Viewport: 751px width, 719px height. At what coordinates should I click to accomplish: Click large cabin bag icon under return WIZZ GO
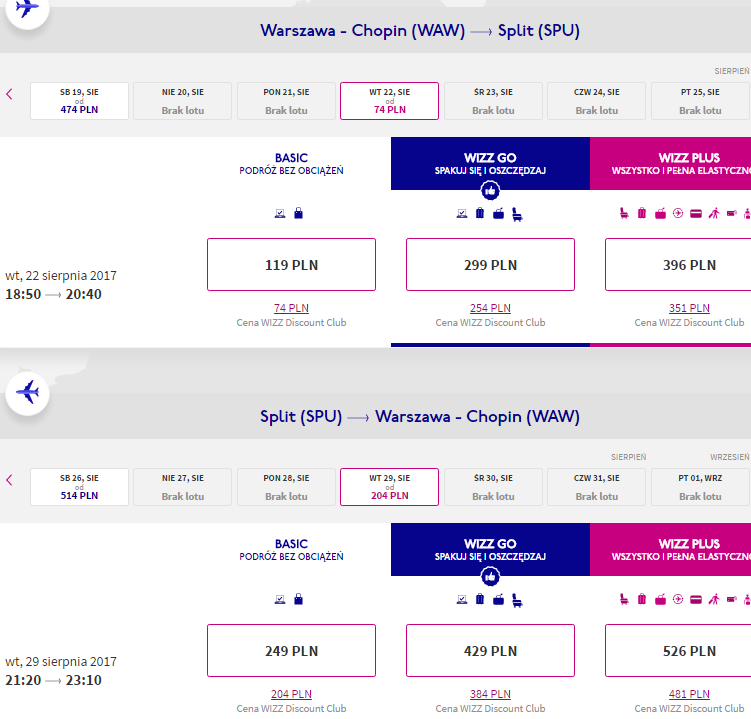(499, 599)
